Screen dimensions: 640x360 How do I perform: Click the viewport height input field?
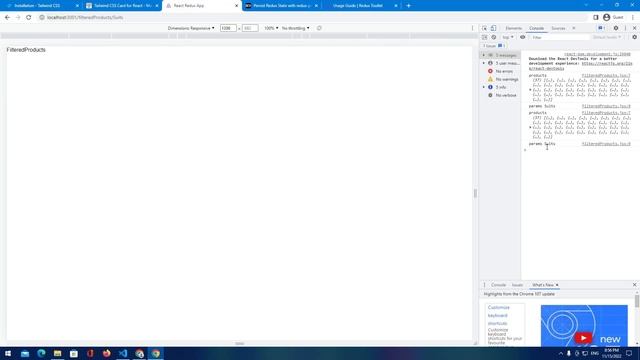pos(250,28)
